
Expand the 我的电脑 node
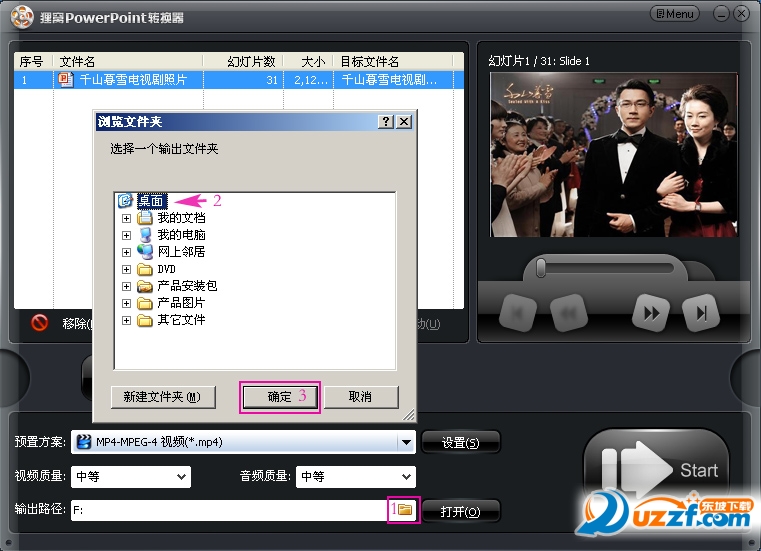pyautogui.click(x=126, y=235)
